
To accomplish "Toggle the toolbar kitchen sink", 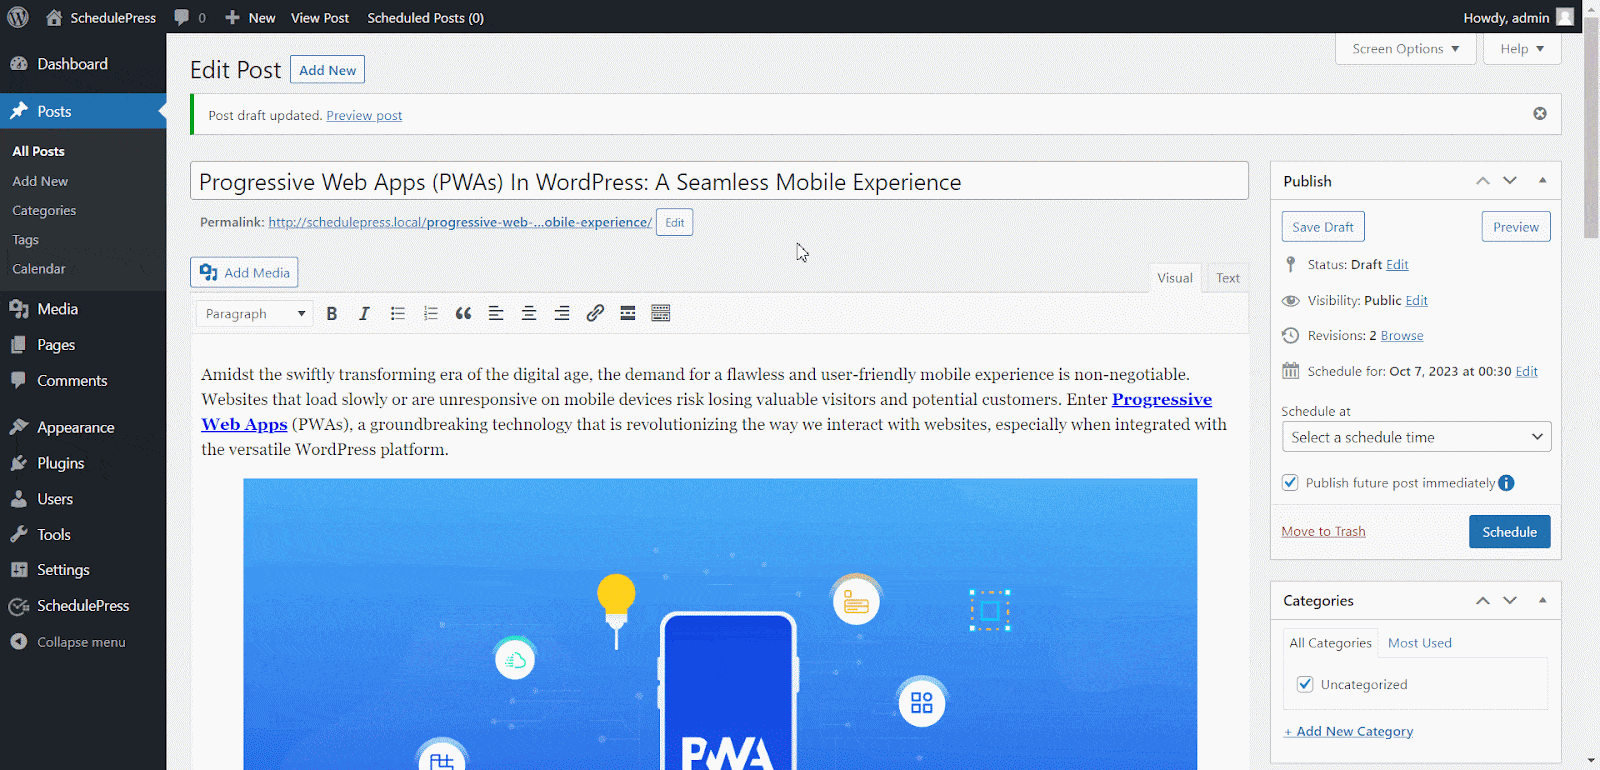I will coord(661,313).
